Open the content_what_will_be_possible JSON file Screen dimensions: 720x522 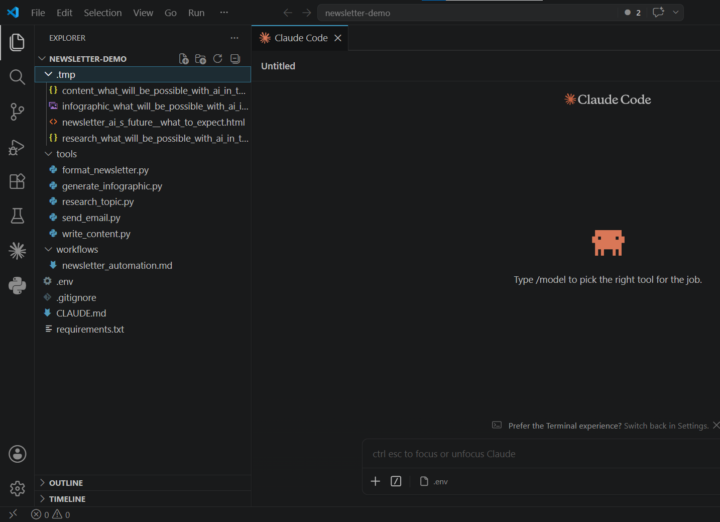click(143, 90)
